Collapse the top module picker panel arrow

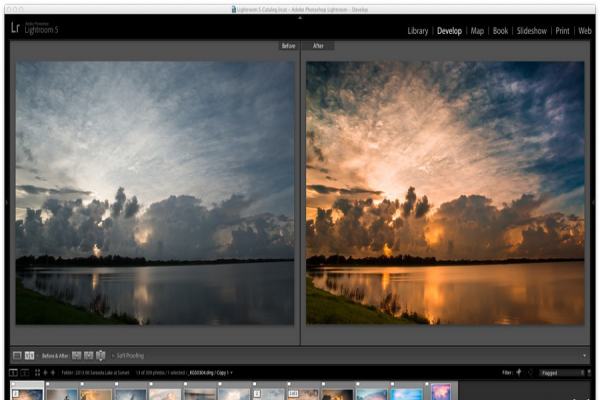pos(300,18)
